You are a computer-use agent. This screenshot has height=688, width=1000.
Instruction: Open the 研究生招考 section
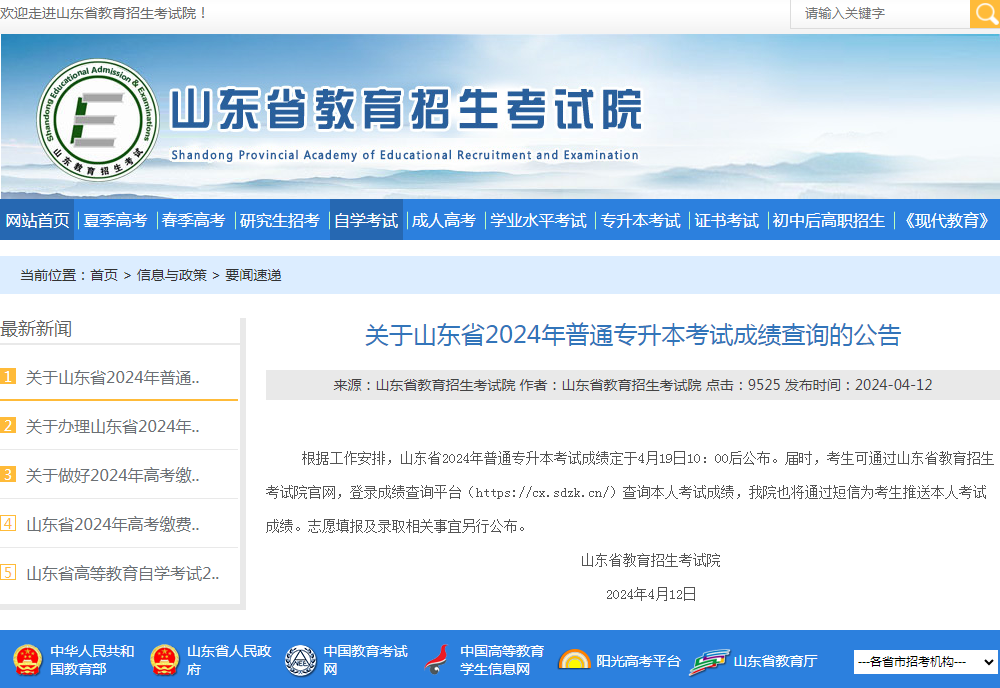[x=281, y=221]
